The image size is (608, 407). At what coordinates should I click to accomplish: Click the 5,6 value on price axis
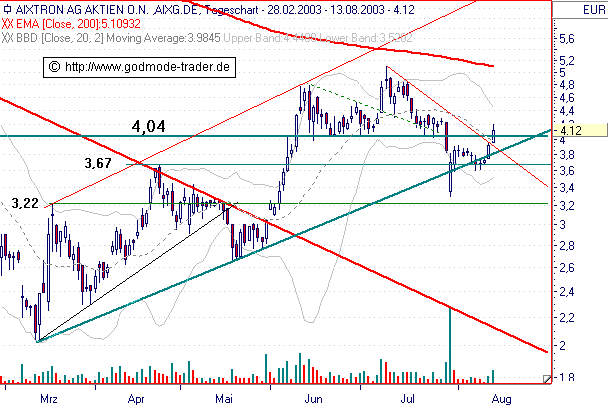tap(567, 38)
